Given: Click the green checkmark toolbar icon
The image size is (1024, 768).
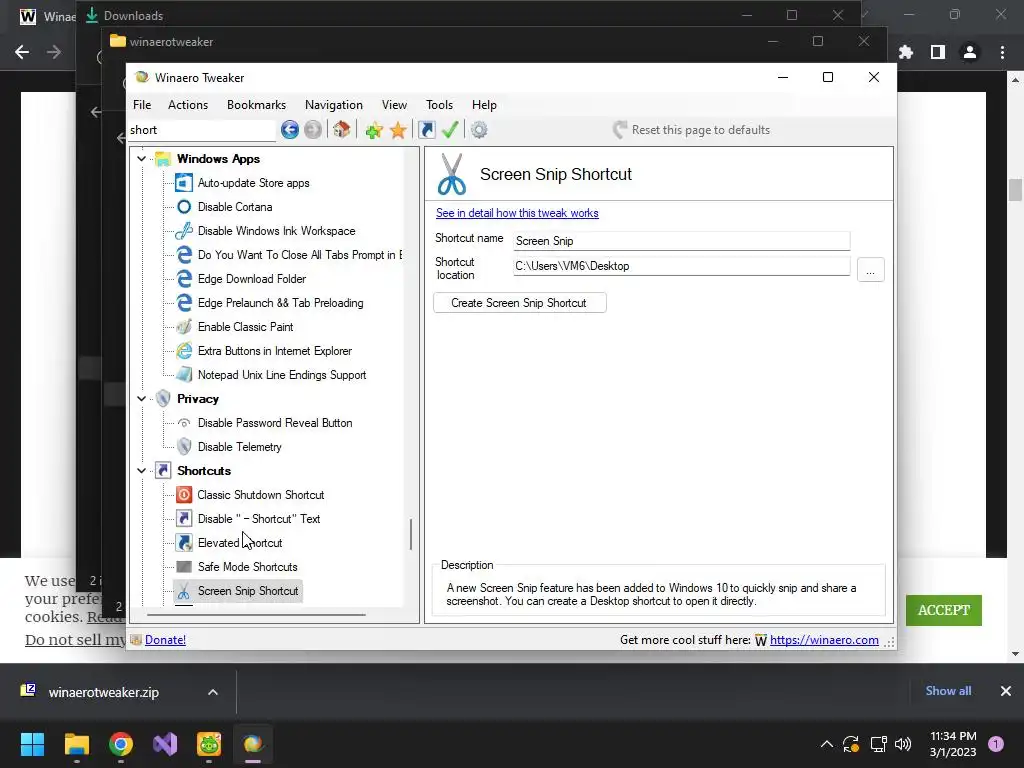Looking at the screenshot, I should (450, 130).
